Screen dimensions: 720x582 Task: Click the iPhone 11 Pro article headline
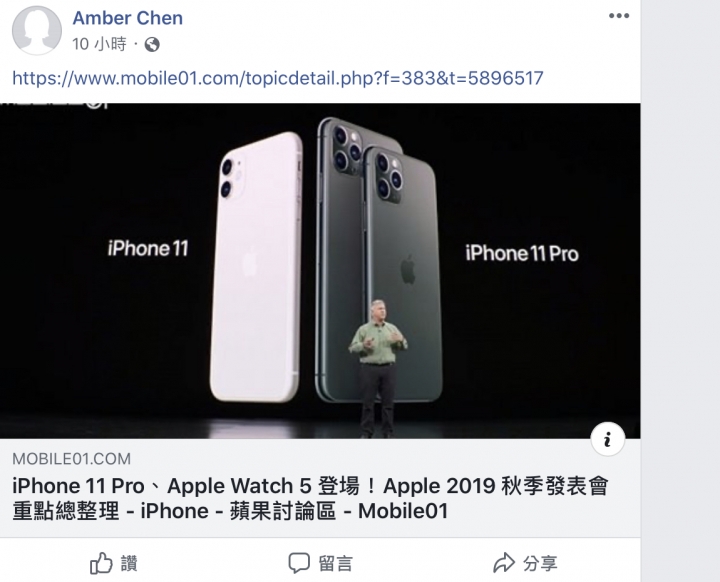310,498
